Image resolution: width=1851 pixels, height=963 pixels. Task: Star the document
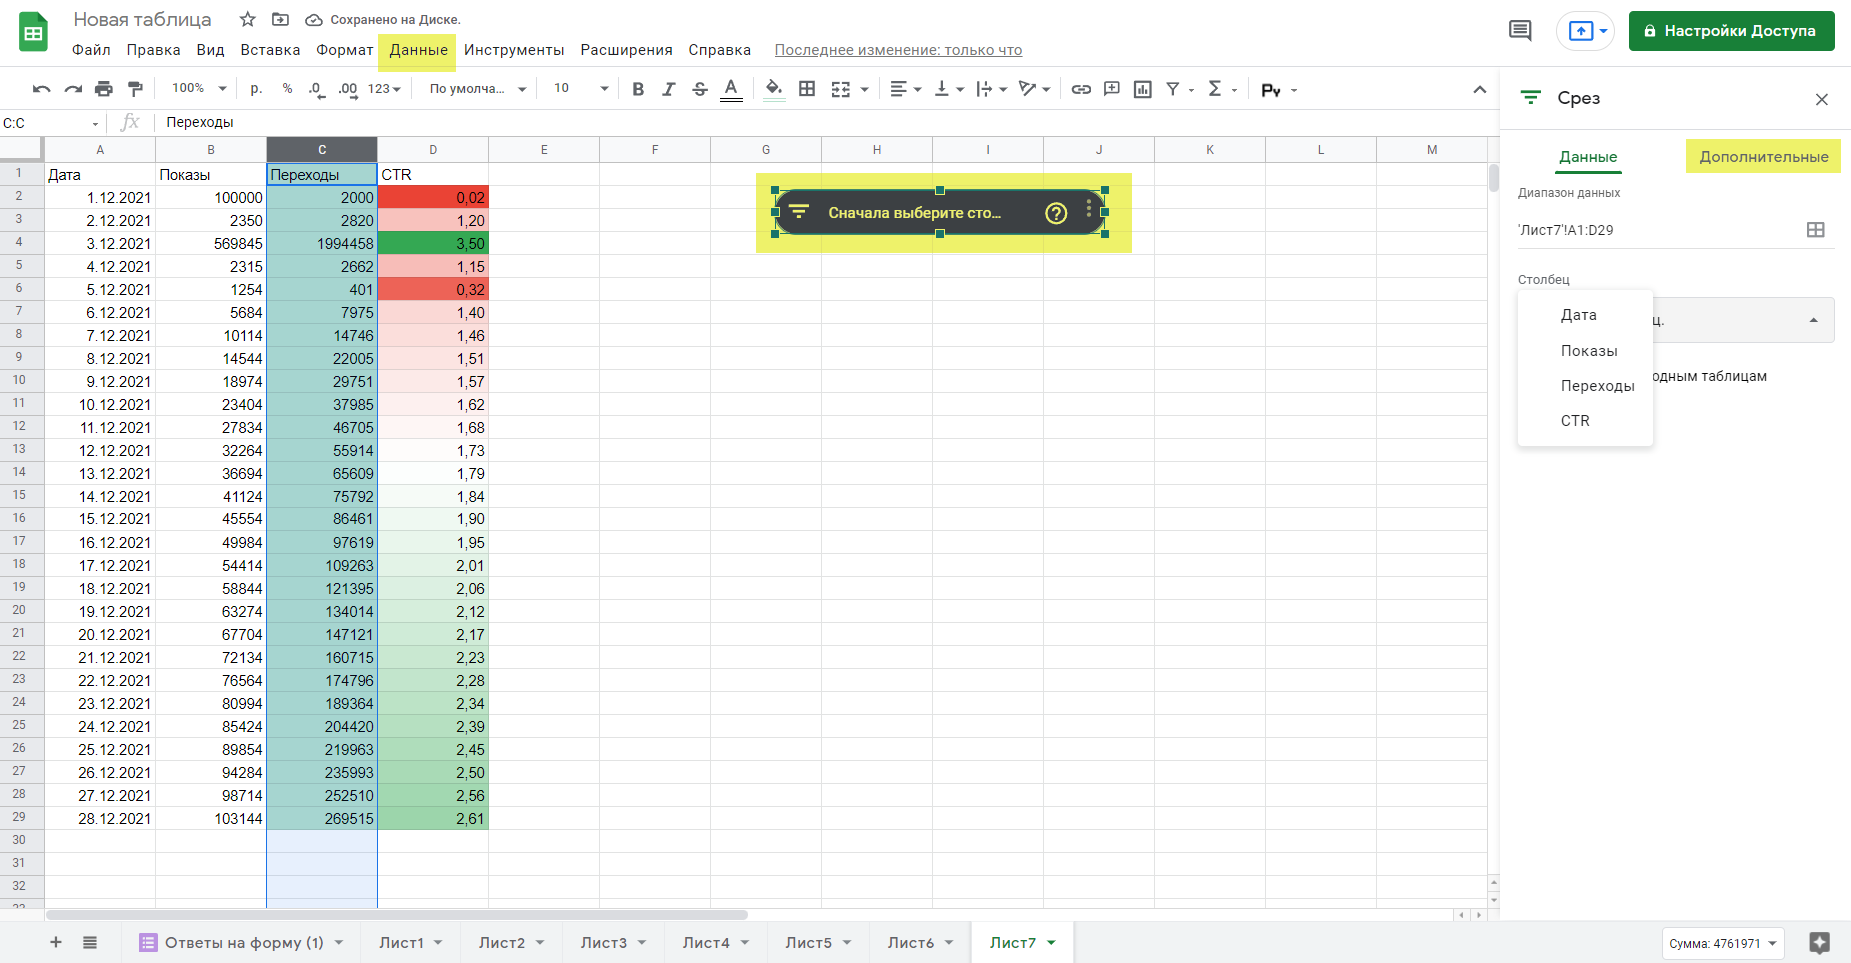pyautogui.click(x=248, y=20)
